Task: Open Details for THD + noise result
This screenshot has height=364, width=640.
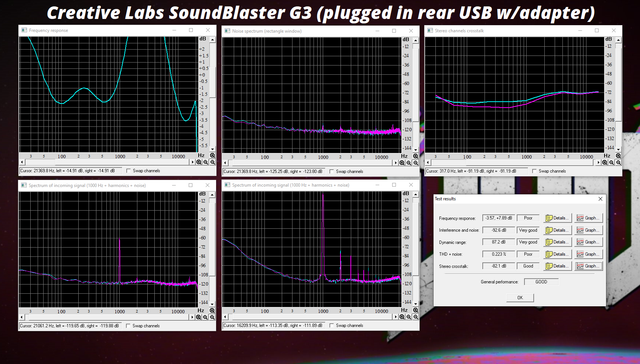Action: point(558,254)
